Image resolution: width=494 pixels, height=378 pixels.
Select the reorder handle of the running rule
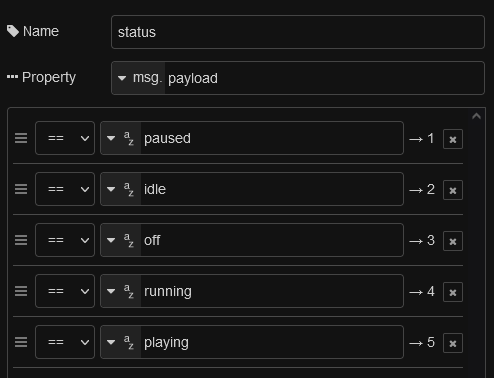pyautogui.click(x=21, y=291)
